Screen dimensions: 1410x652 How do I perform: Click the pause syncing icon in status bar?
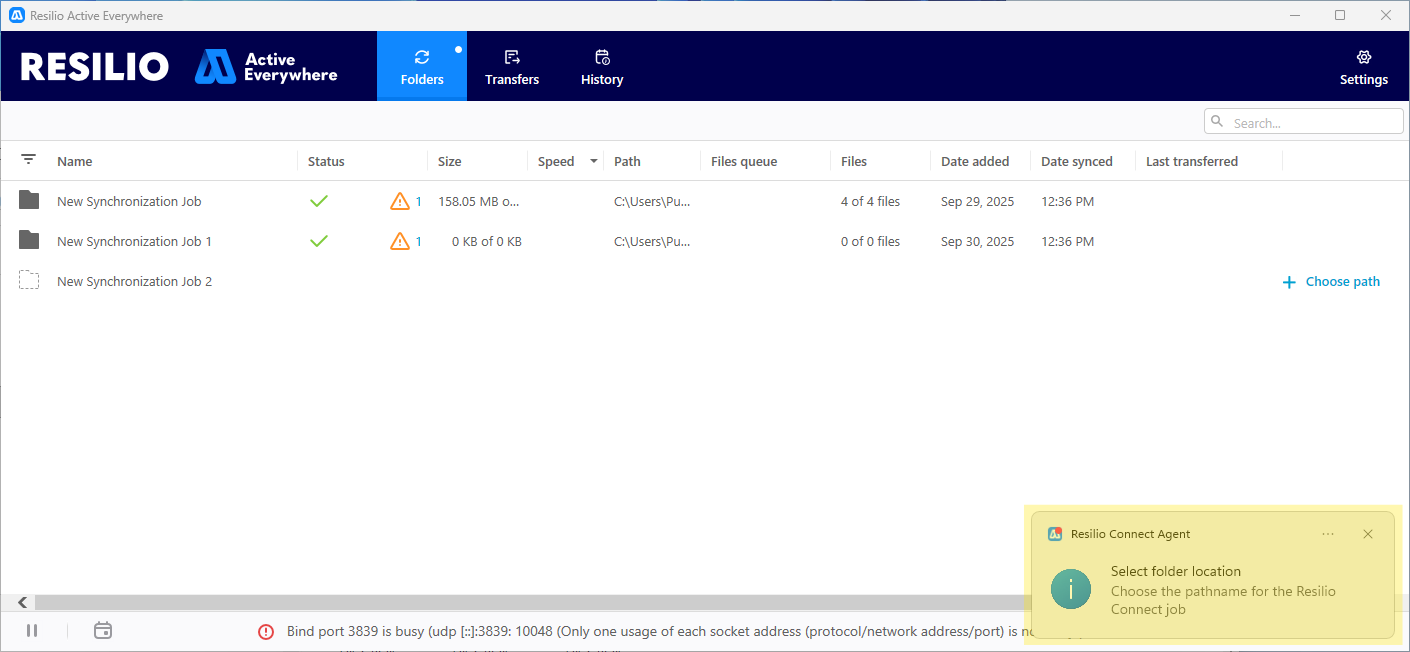pos(32,631)
